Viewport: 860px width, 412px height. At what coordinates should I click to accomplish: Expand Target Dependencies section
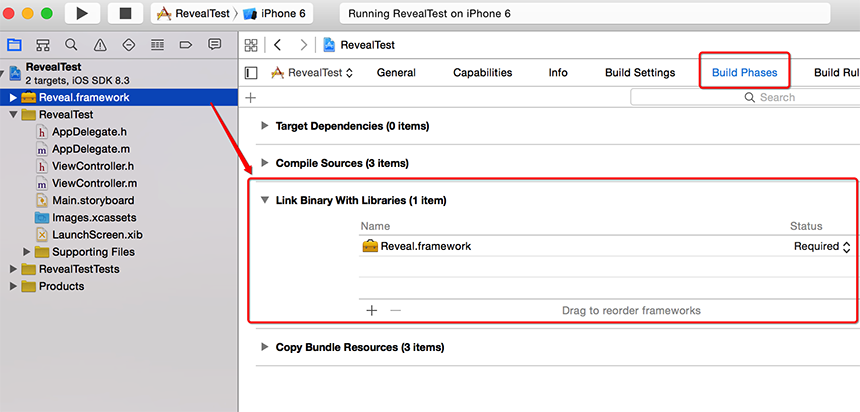[265, 126]
